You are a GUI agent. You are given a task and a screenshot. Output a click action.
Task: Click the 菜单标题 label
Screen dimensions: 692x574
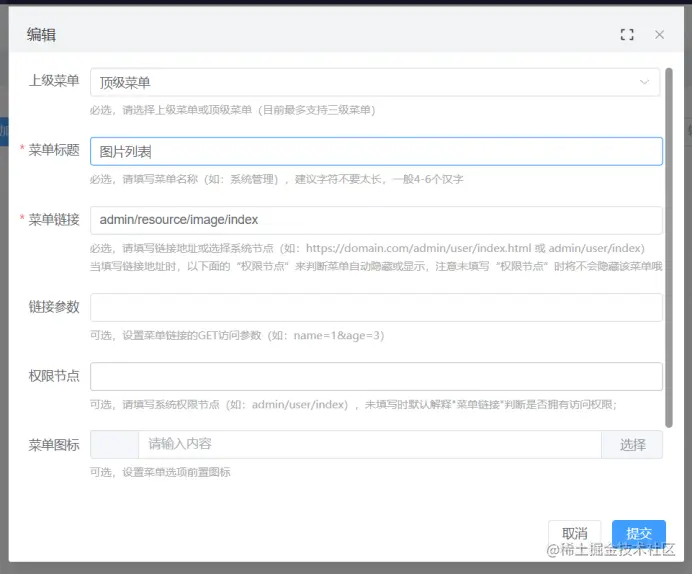[x=54, y=150]
